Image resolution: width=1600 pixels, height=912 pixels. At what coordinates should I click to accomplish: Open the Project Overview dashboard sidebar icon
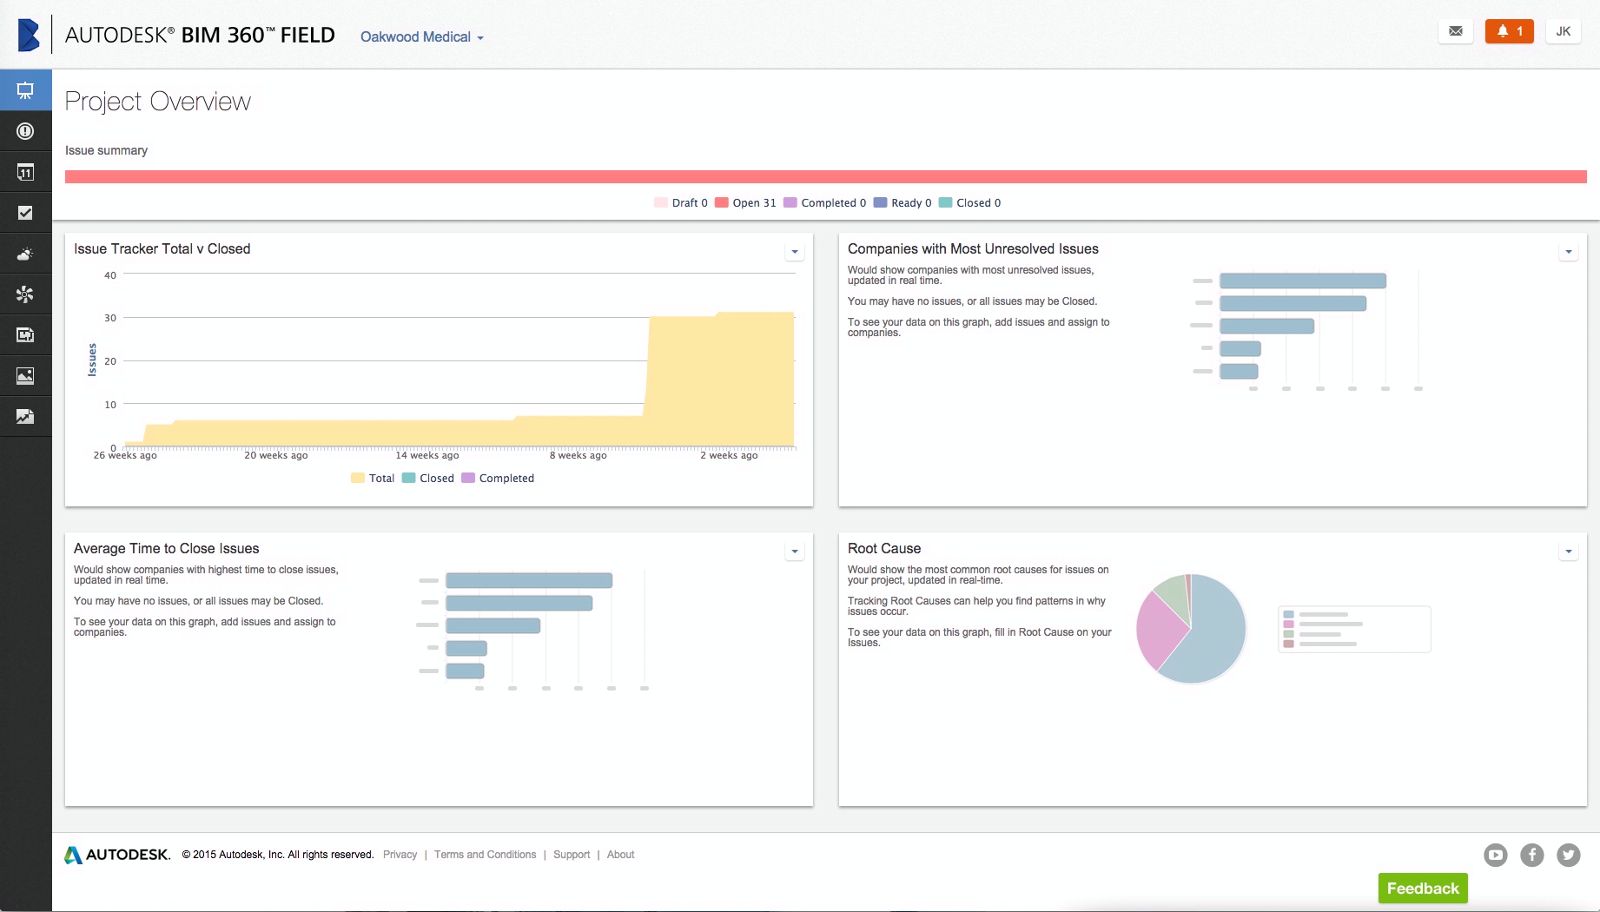point(25,90)
